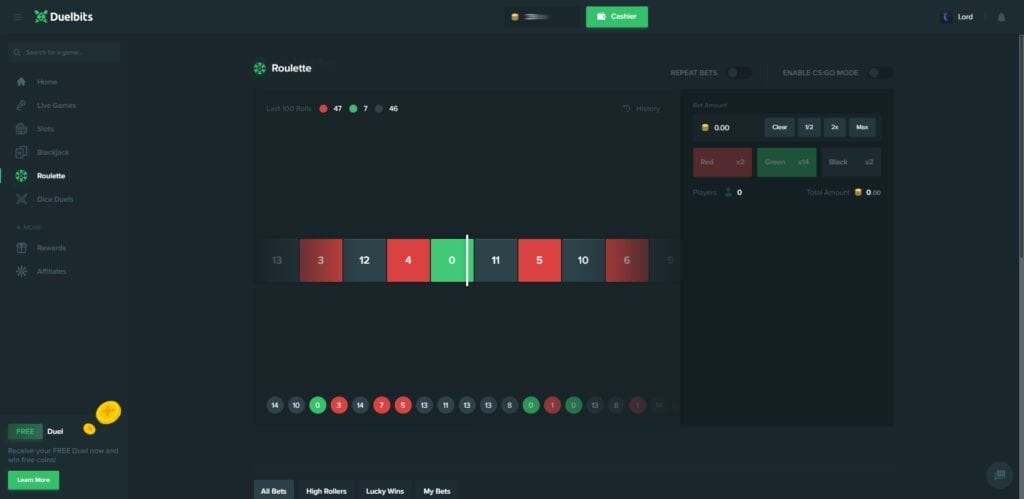Click the black 11 wheel tile

(496, 260)
